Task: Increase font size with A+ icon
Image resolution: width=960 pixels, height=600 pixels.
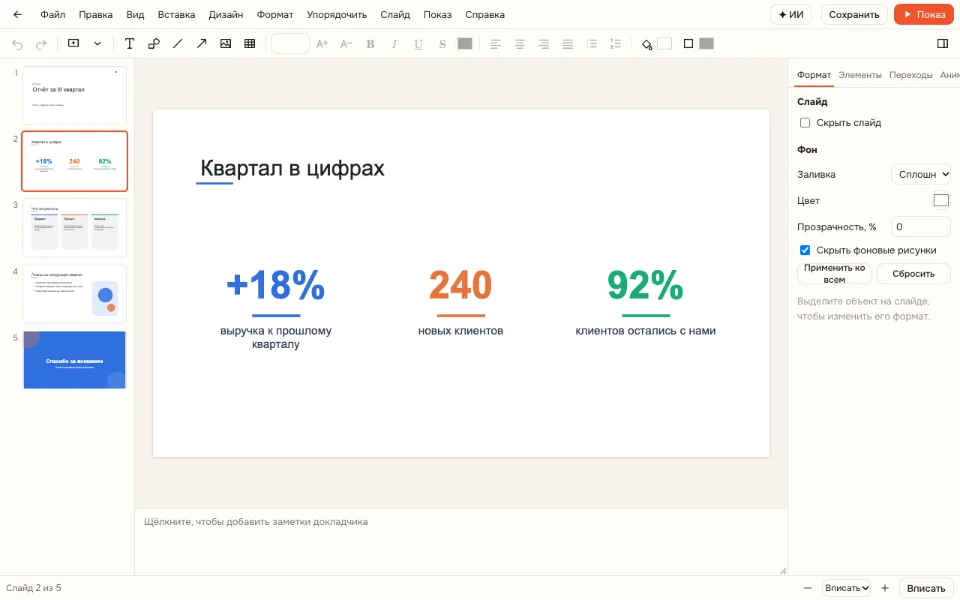Action: tap(322, 43)
